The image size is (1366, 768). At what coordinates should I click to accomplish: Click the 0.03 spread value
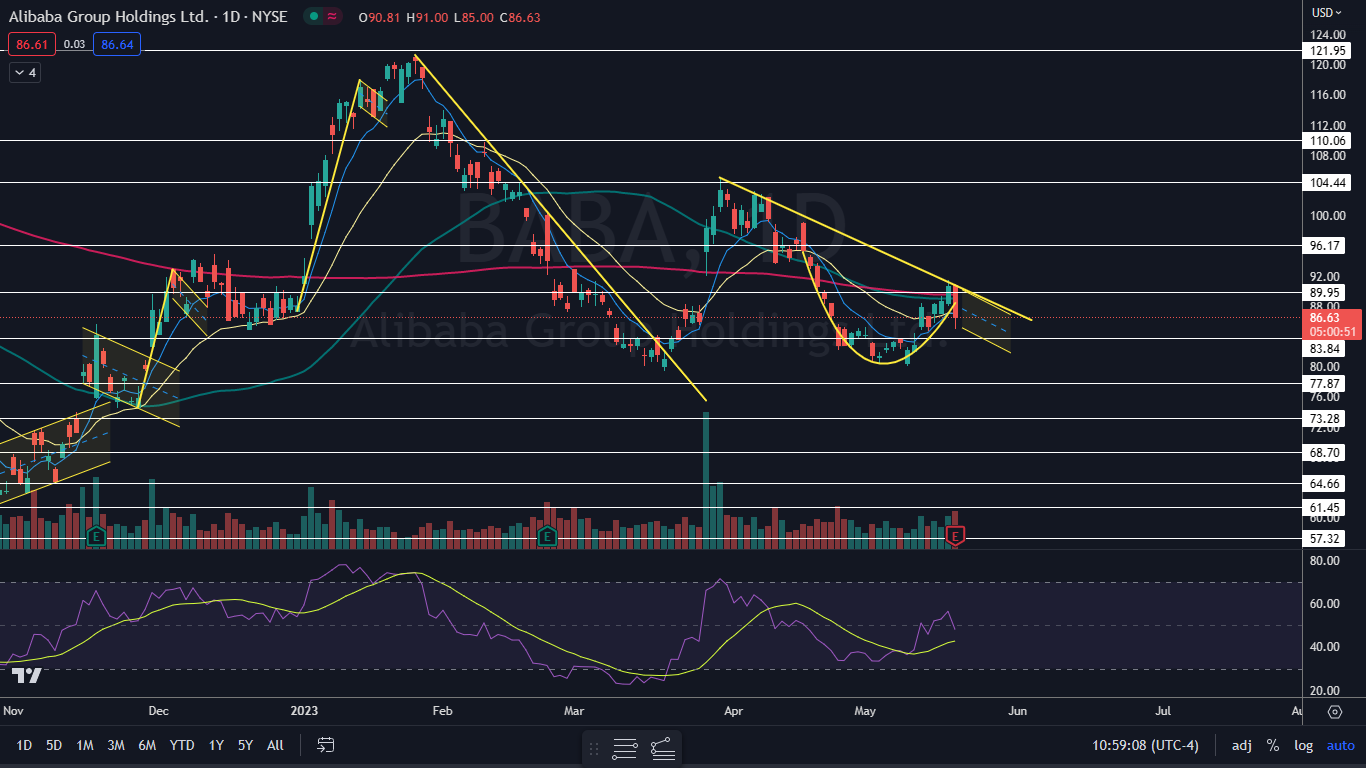point(75,44)
